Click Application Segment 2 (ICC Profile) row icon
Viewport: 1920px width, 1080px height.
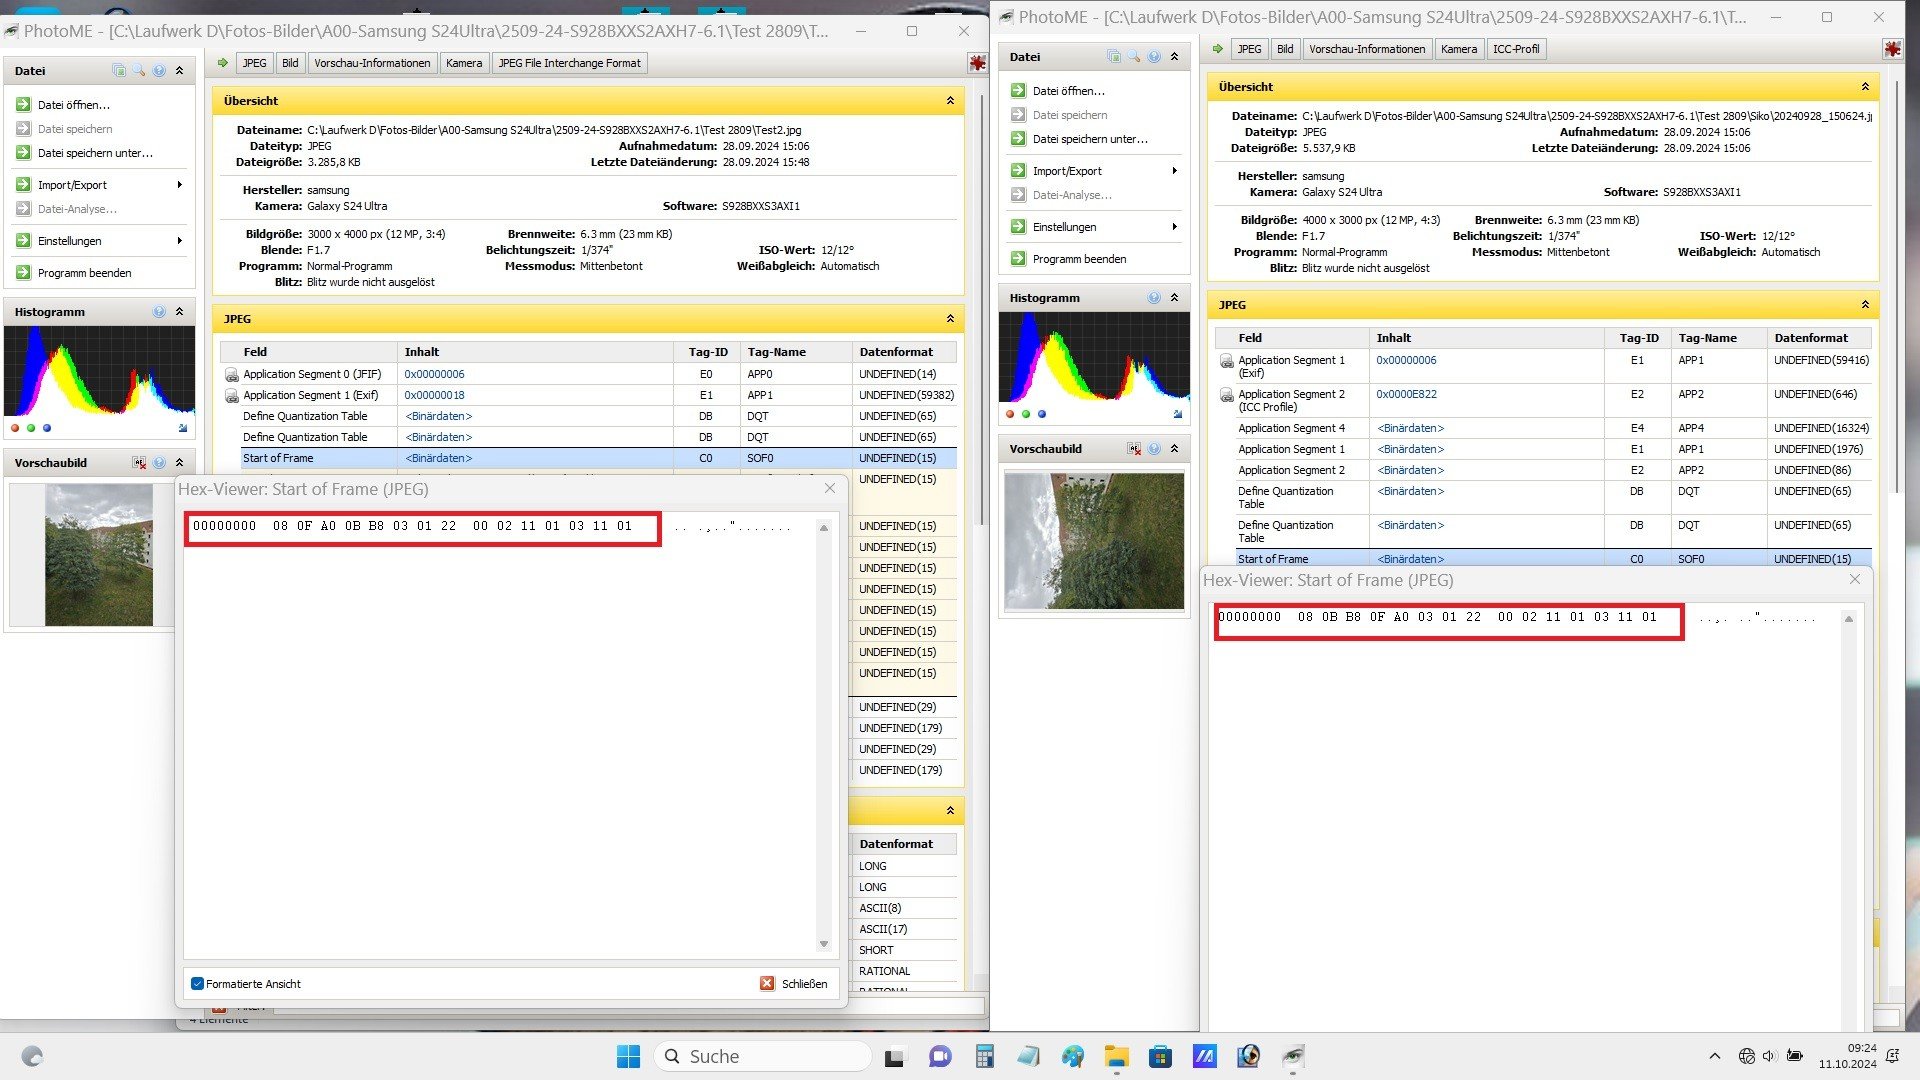(x=1227, y=396)
